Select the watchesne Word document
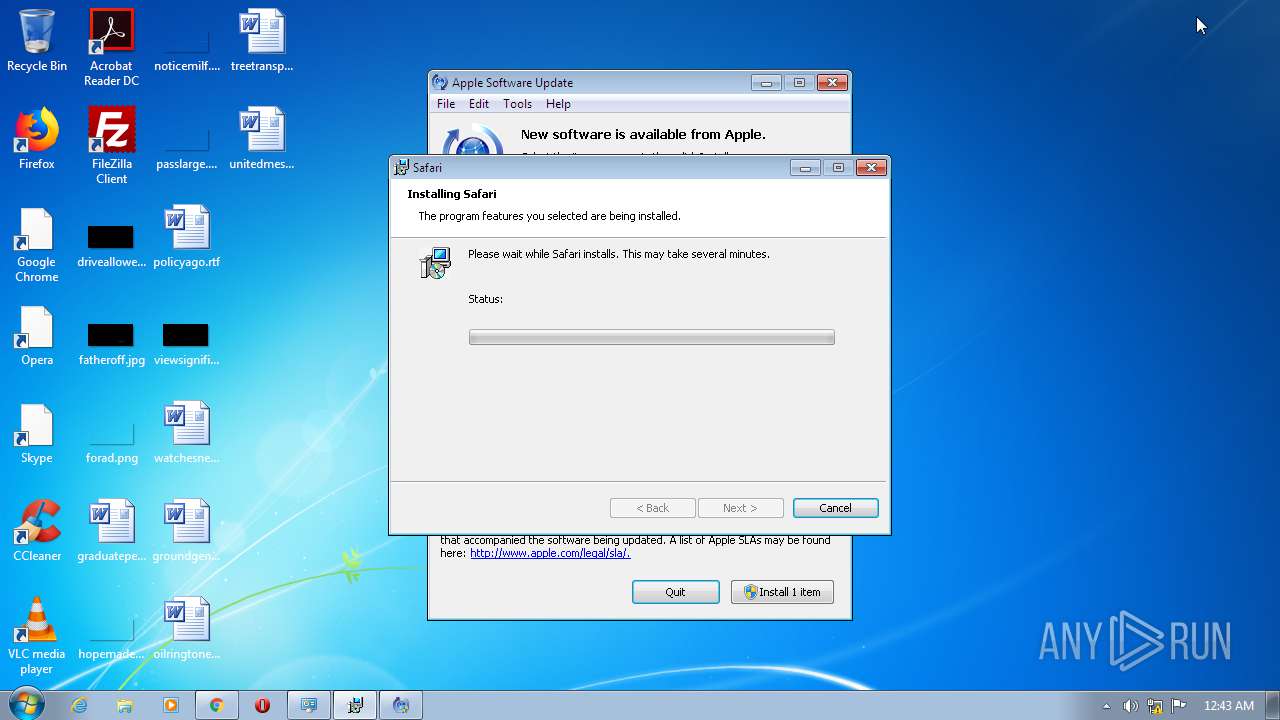 (x=186, y=433)
